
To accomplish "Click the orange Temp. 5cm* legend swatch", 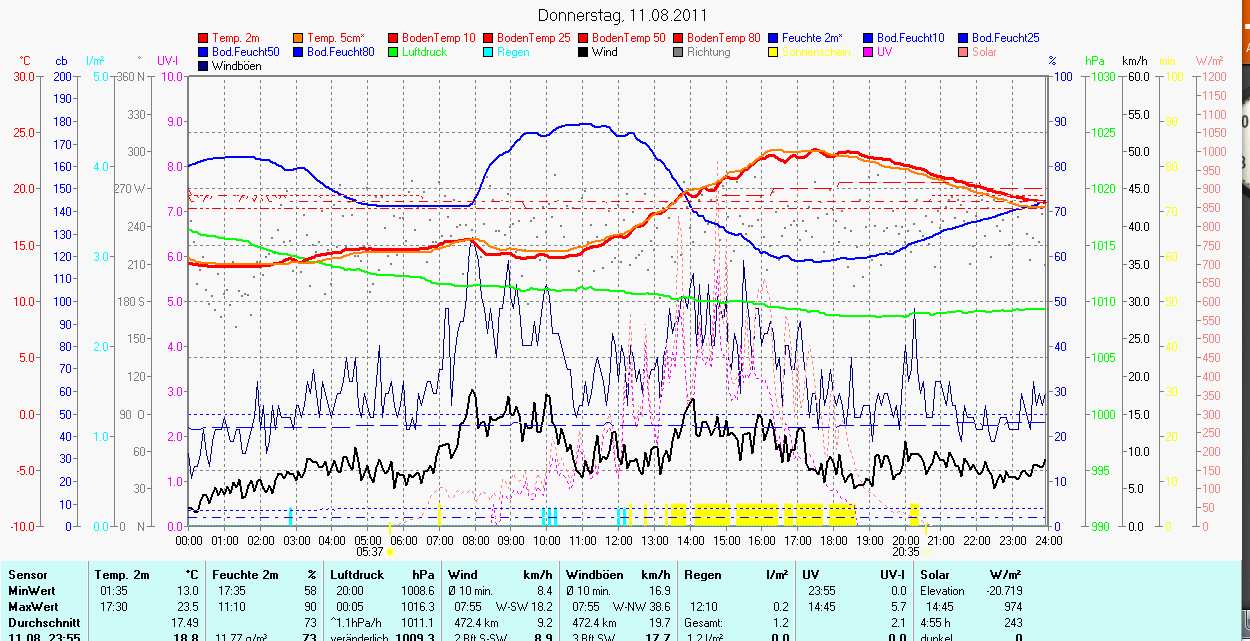I will pos(298,37).
